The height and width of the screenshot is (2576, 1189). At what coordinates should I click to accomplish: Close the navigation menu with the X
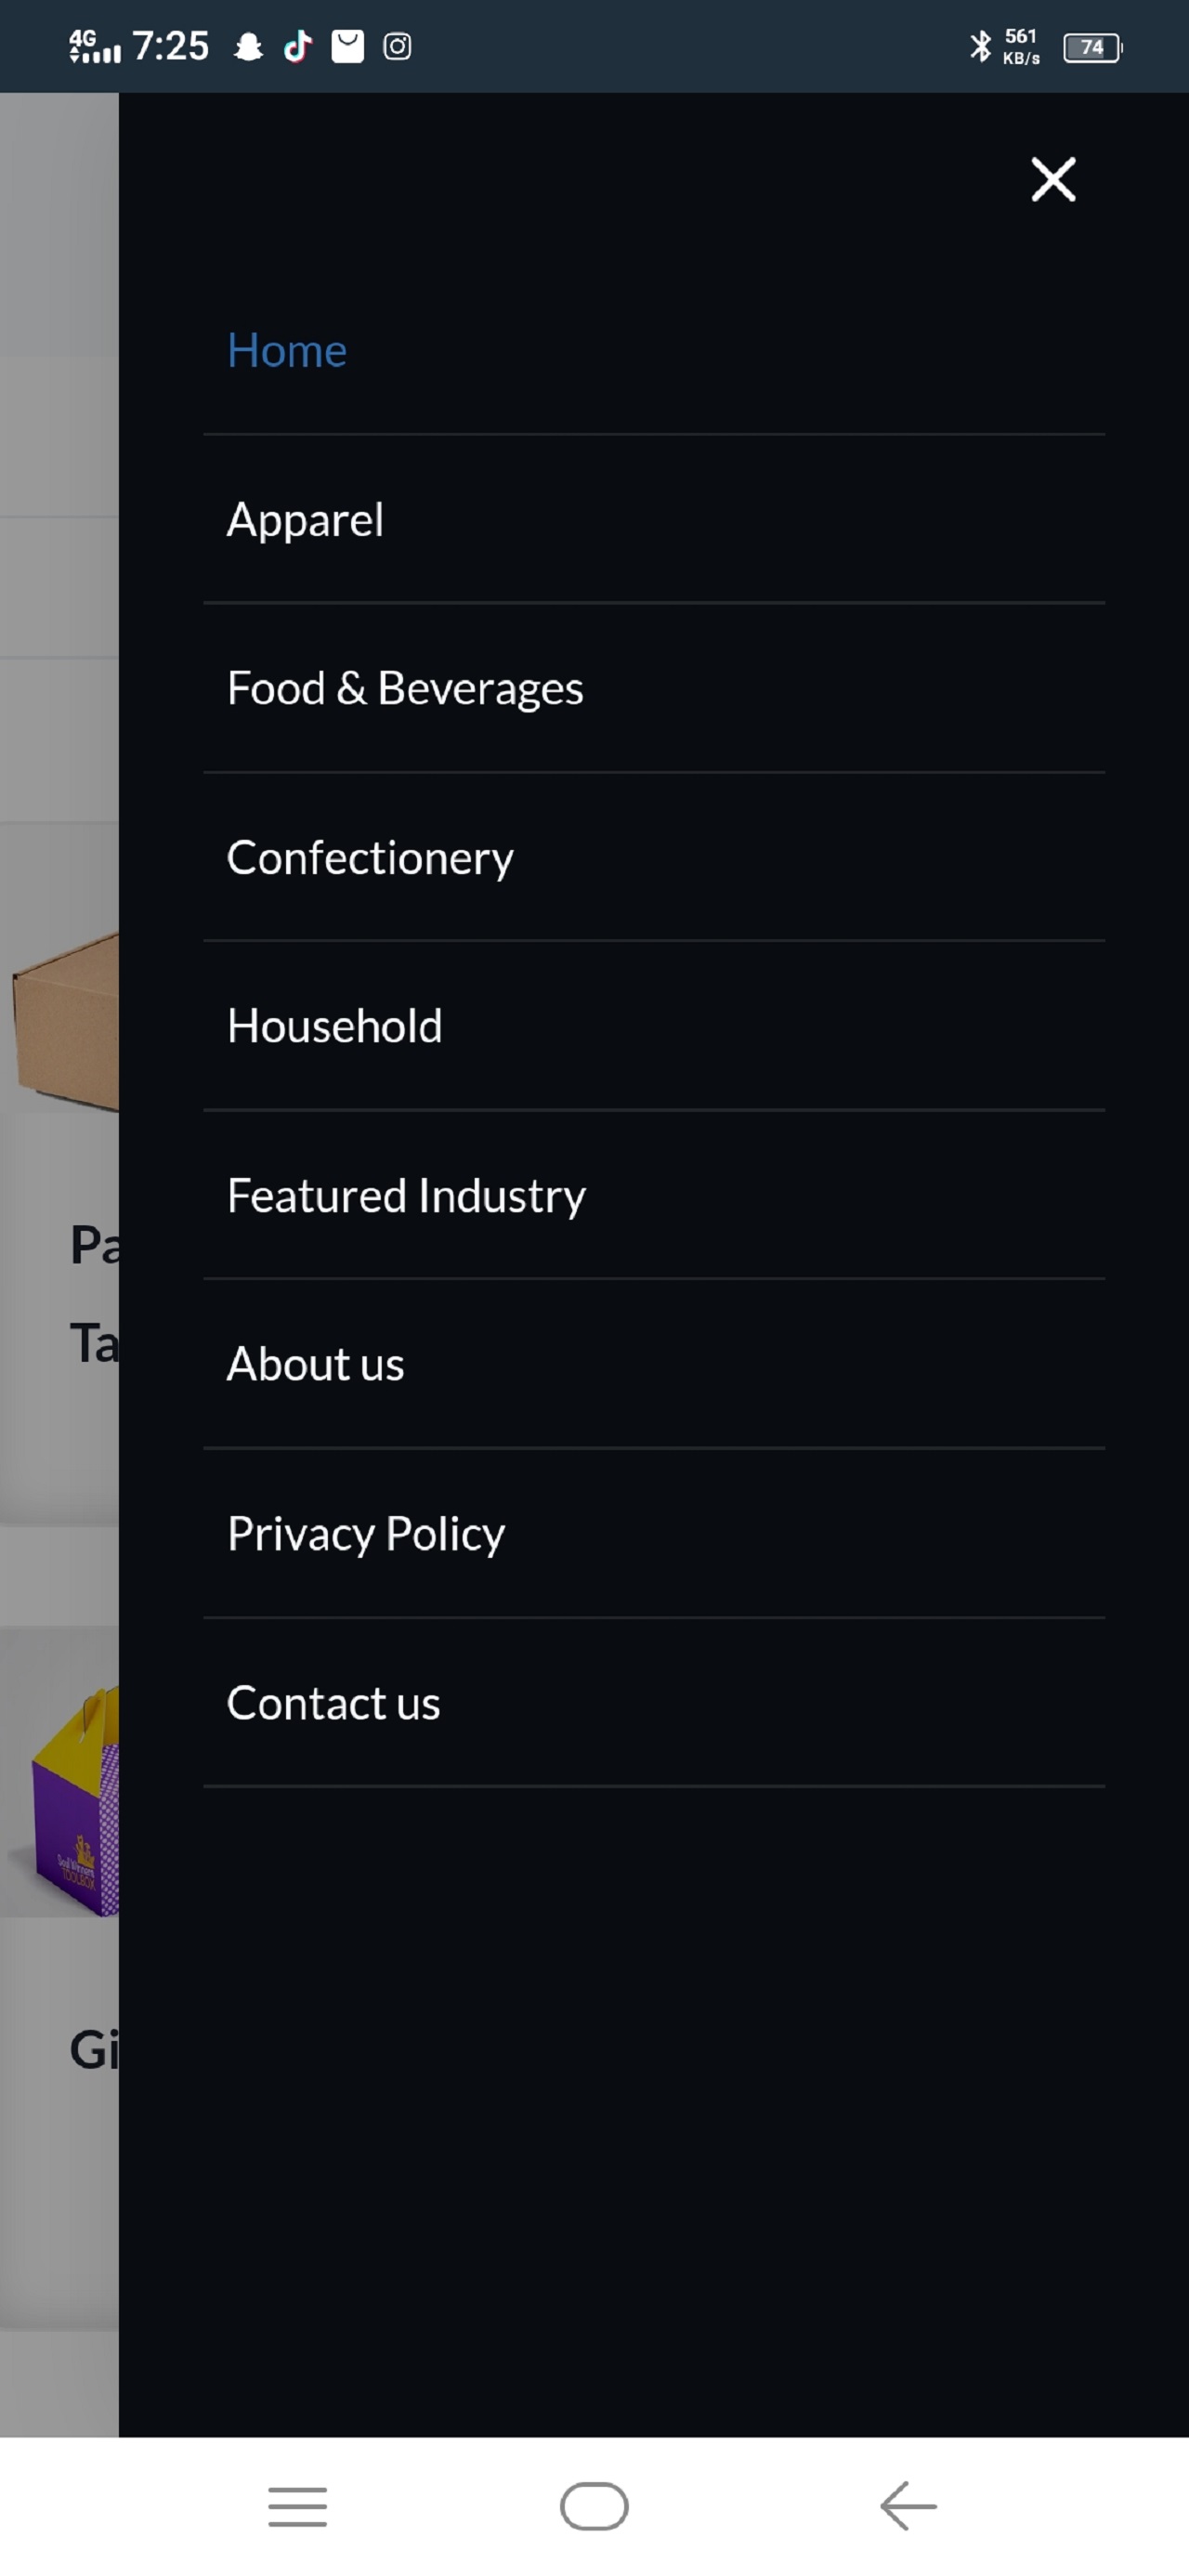(1053, 180)
